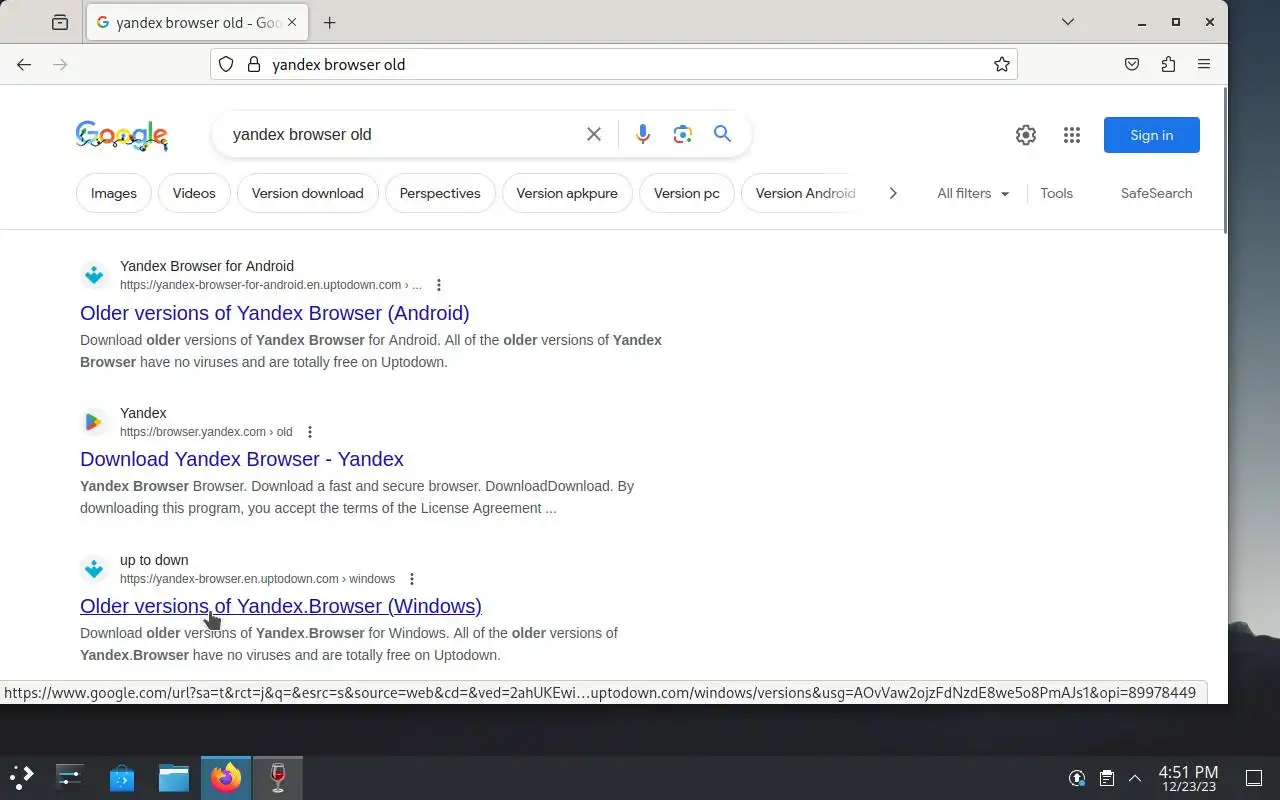Click the site security padlock icon
Image resolution: width=1280 pixels, height=800 pixels.
coord(253,64)
